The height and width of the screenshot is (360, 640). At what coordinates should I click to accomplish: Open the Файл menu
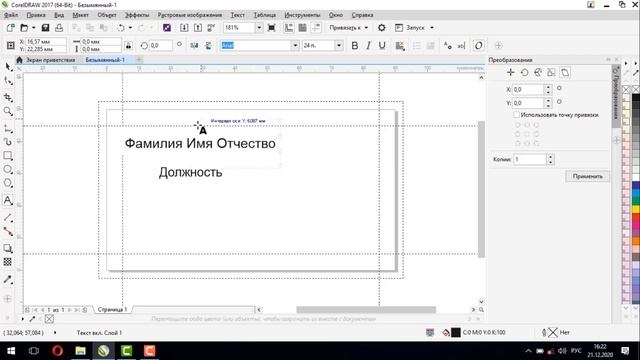click(11, 15)
